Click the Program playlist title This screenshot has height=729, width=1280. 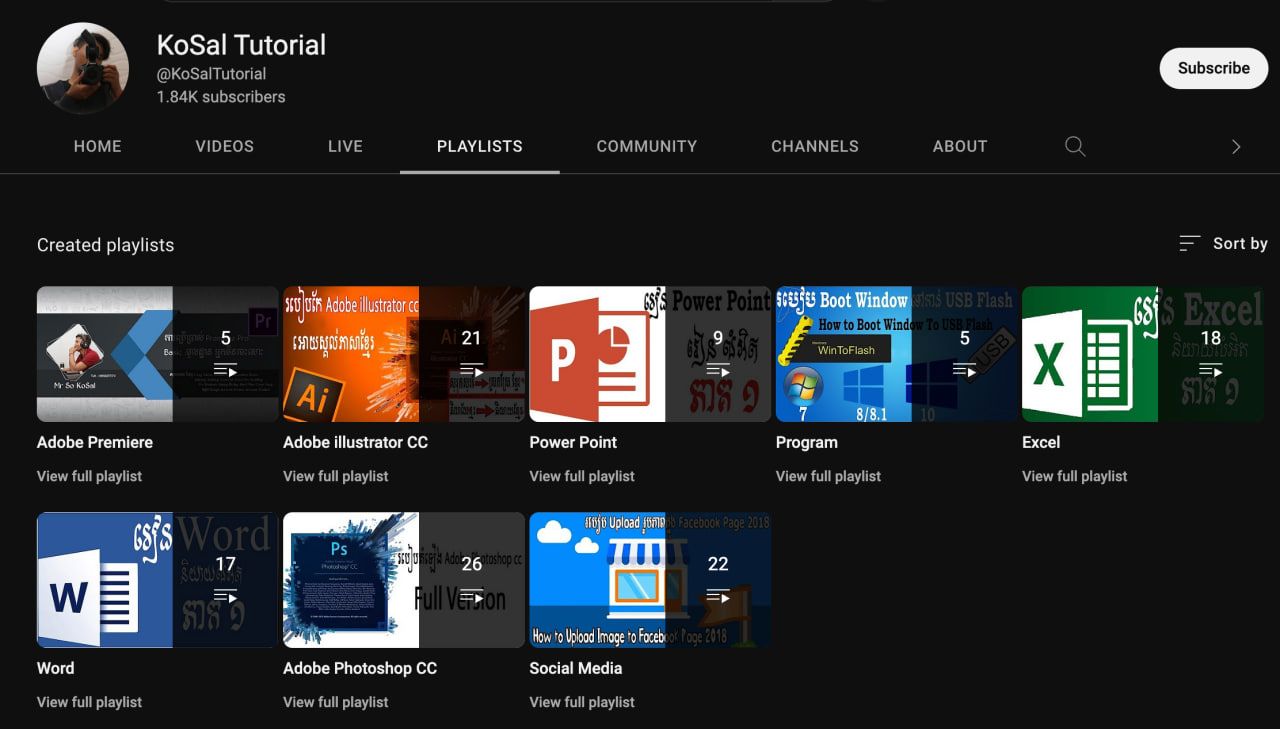(x=807, y=442)
